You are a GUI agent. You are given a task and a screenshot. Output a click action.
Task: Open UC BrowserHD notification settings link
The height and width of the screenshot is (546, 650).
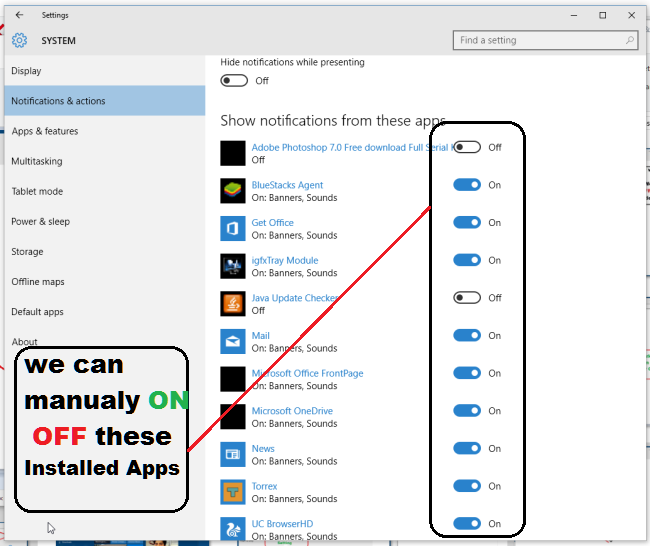pos(282,524)
